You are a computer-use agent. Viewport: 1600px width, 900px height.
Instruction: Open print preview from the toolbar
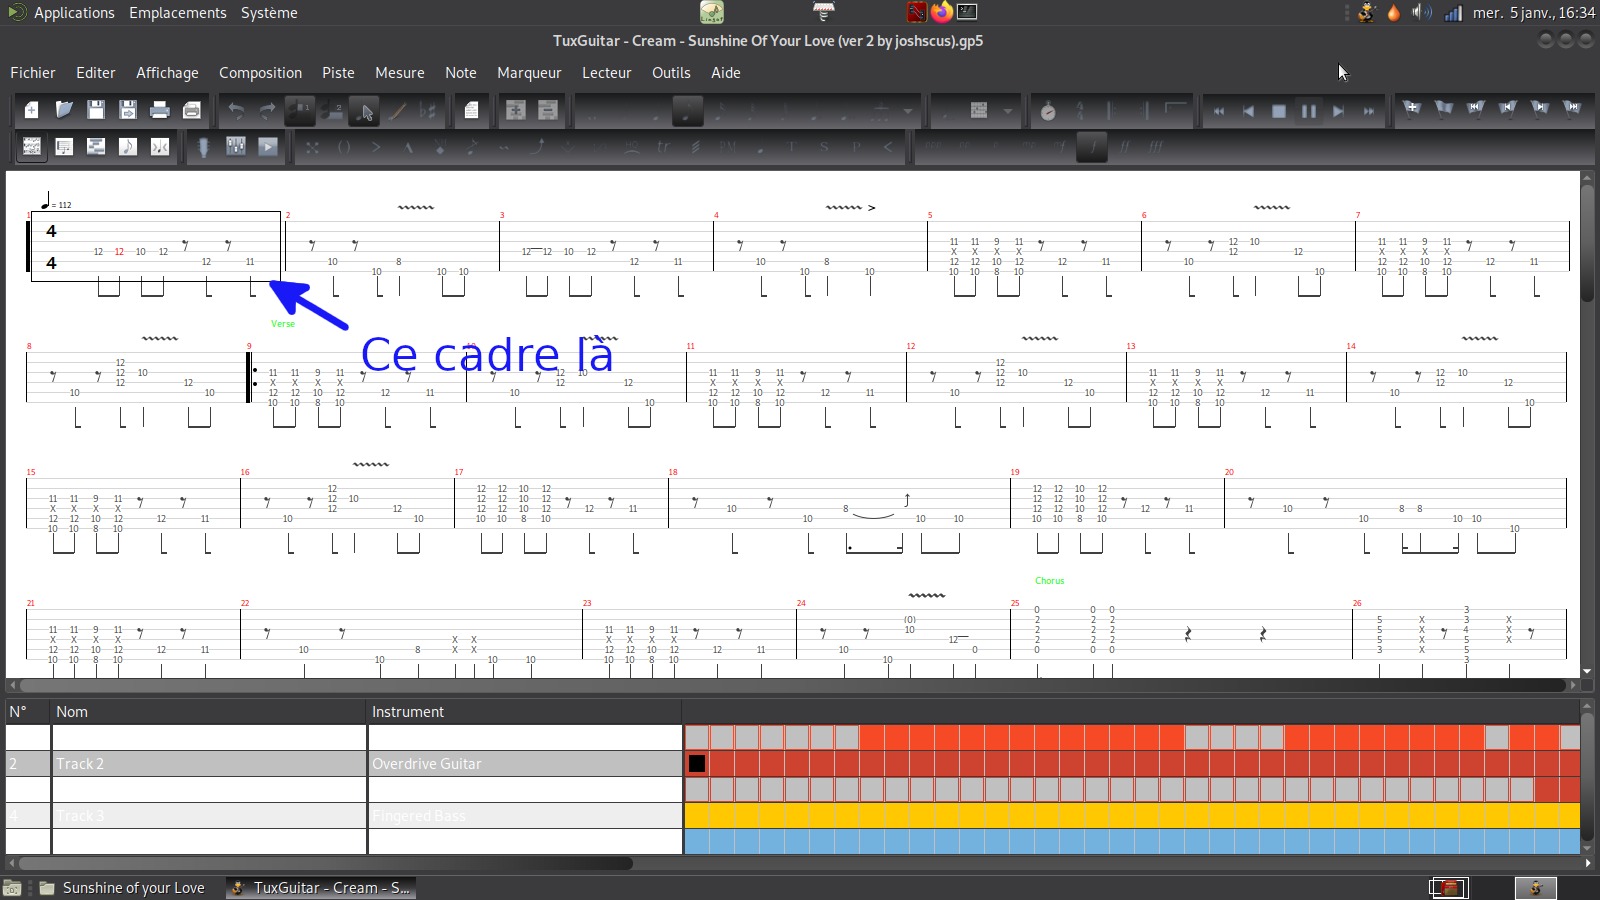tap(192, 111)
